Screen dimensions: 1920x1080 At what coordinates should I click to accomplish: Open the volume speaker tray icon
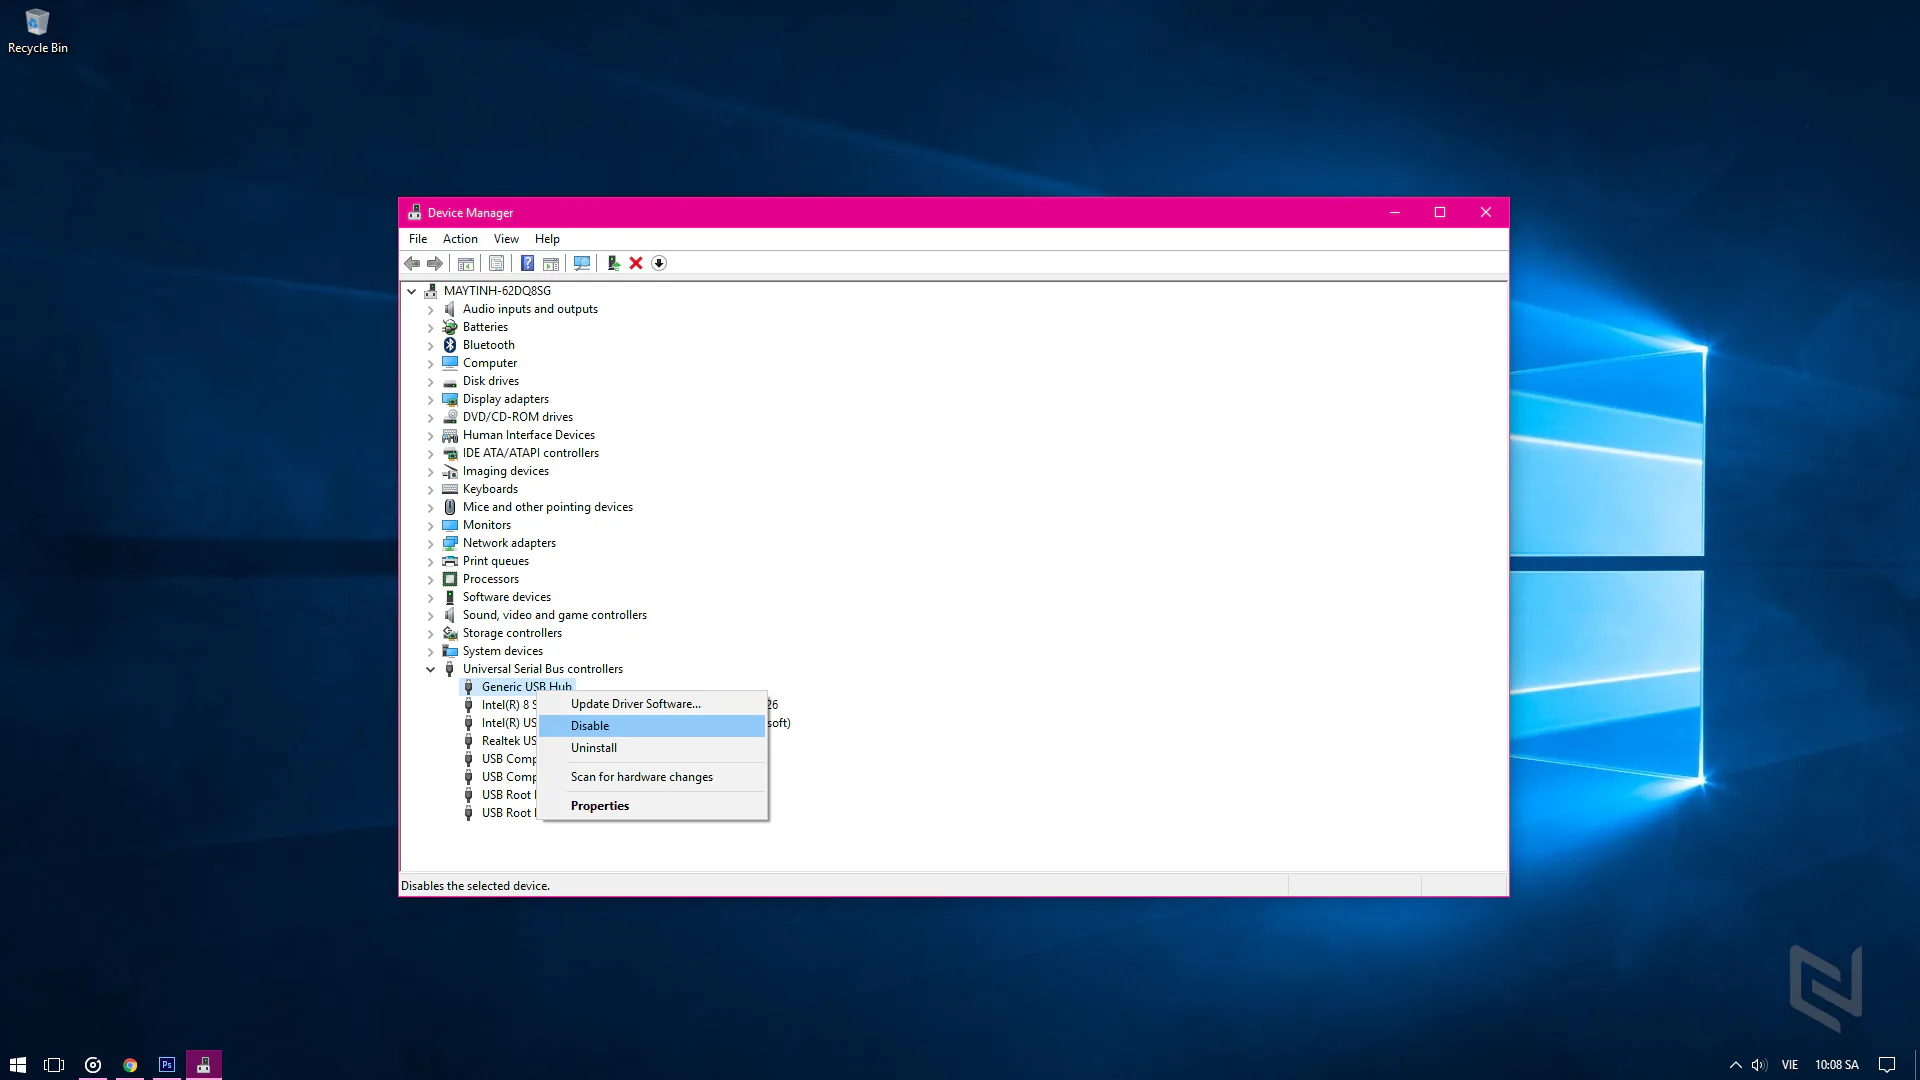coord(1759,1065)
